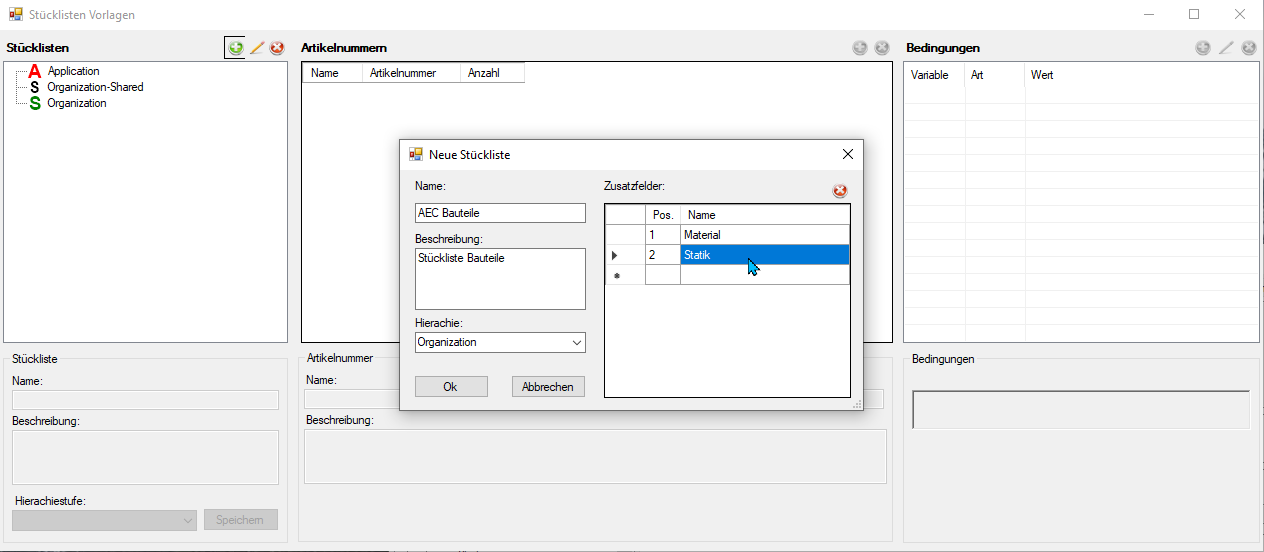Click the greyed delete icon in Artikelnummern header
This screenshot has height=552, width=1264.
click(x=882, y=47)
